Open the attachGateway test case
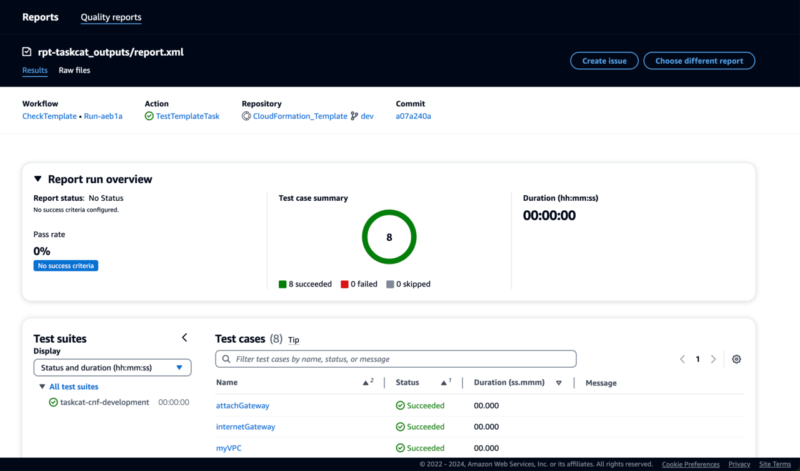Viewport: 800px width, 471px height. pos(242,406)
